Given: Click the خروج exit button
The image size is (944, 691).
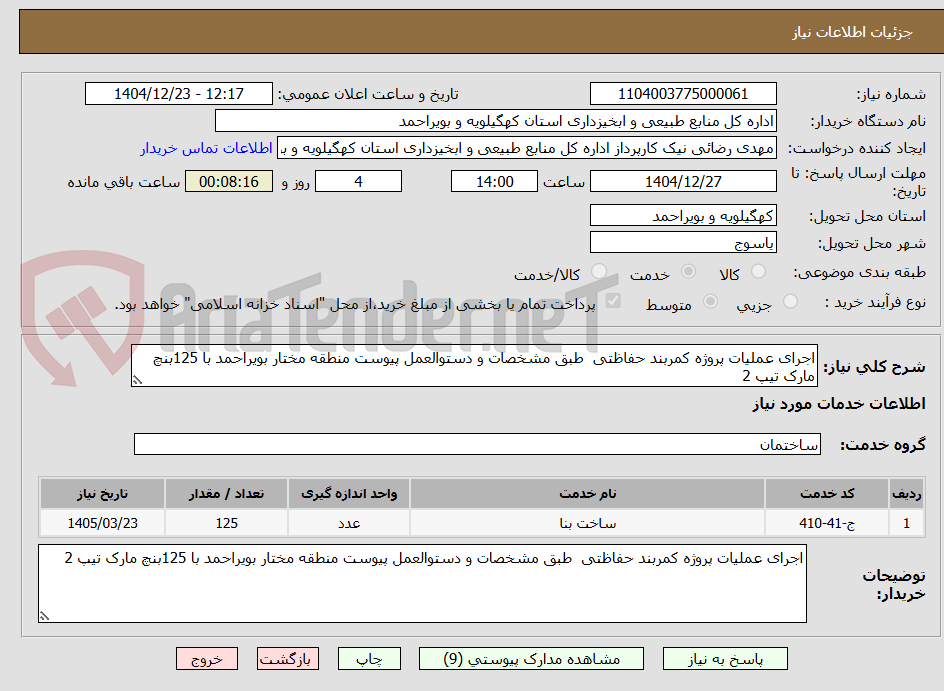Looking at the screenshot, I should [x=207, y=659].
